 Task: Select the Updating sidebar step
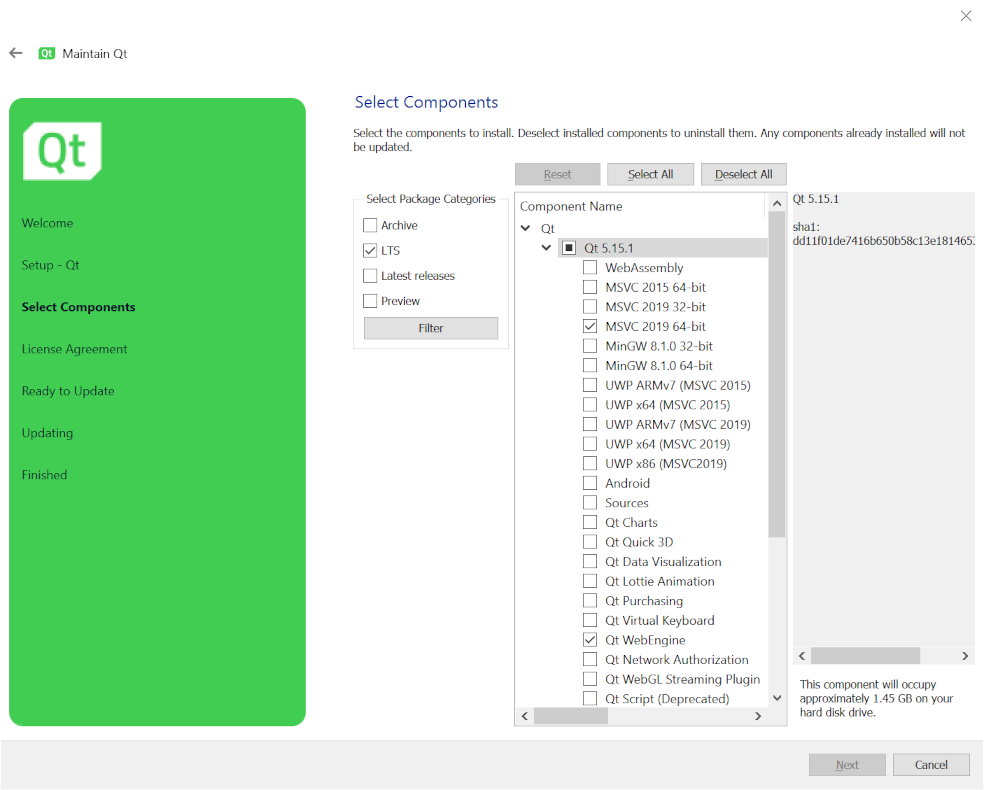coord(48,433)
